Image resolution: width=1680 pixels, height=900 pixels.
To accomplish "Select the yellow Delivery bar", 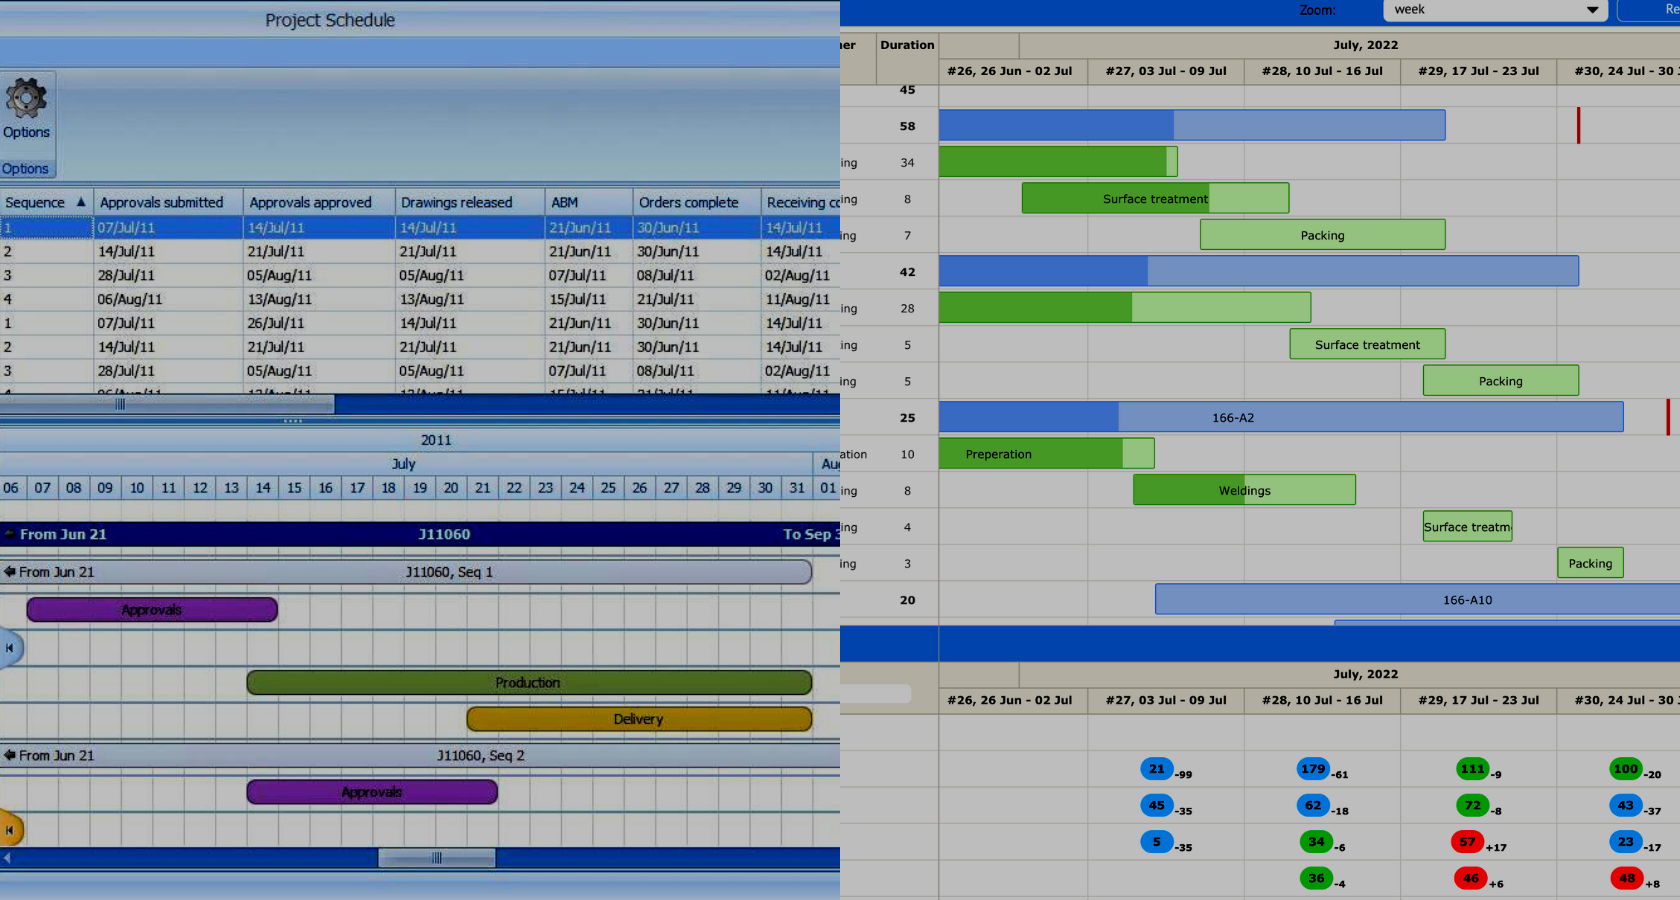I will [x=638, y=719].
